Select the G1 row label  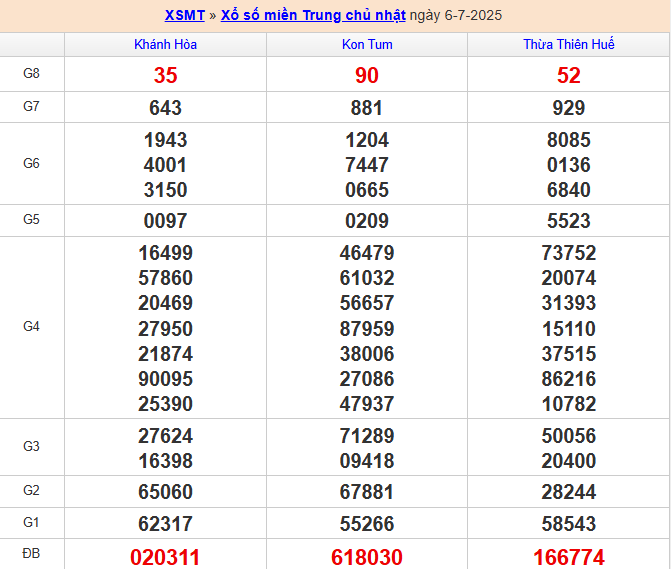[x=31, y=522]
